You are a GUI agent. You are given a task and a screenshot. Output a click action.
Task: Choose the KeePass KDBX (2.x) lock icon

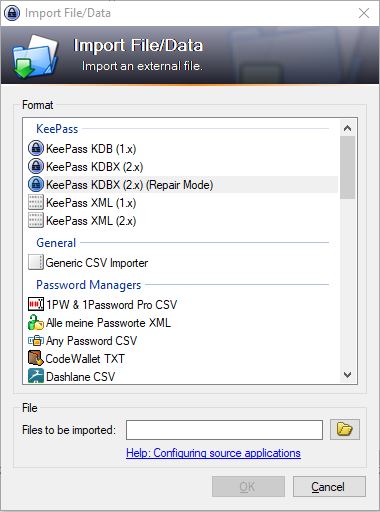pos(36,166)
